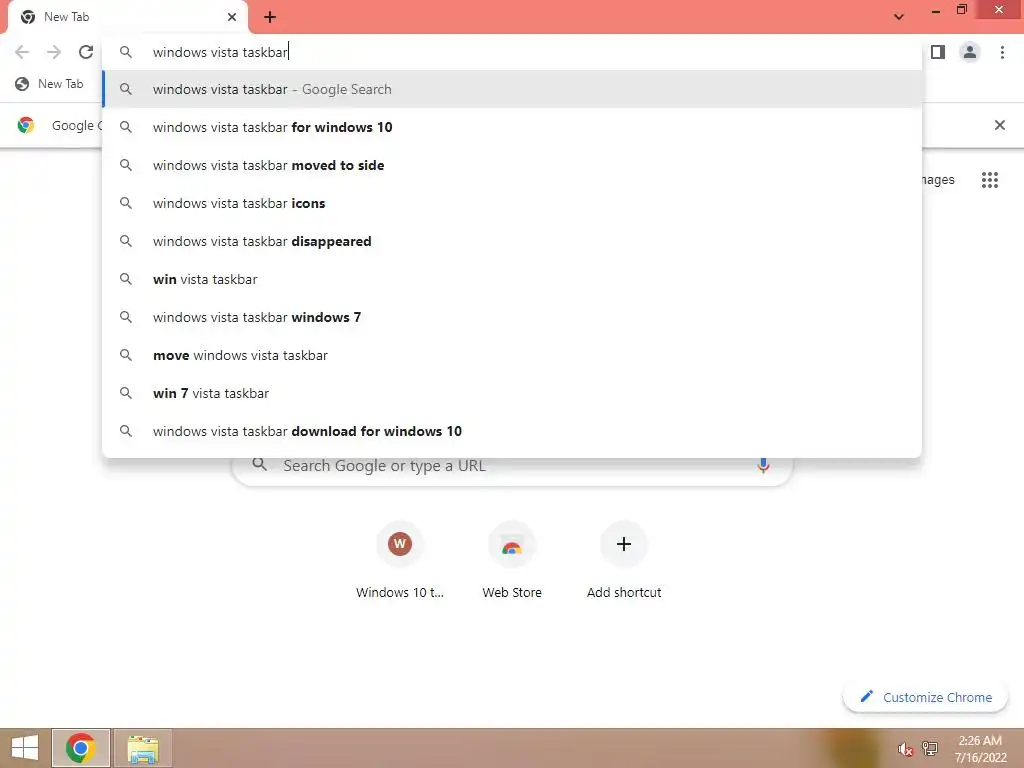Open the Web Store shortcut
Screen dimensions: 1024x768
click(512, 560)
